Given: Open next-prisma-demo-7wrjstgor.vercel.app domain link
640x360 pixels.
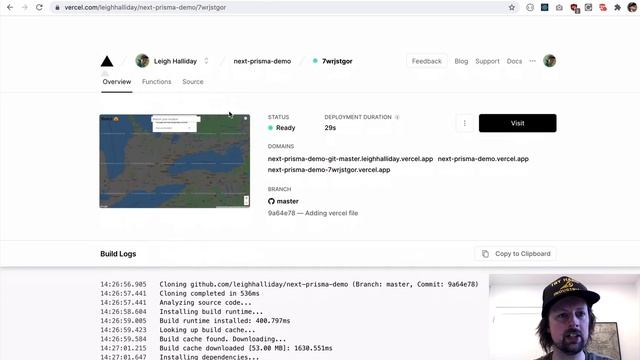Looking at the screenshot, I should 329,170.
